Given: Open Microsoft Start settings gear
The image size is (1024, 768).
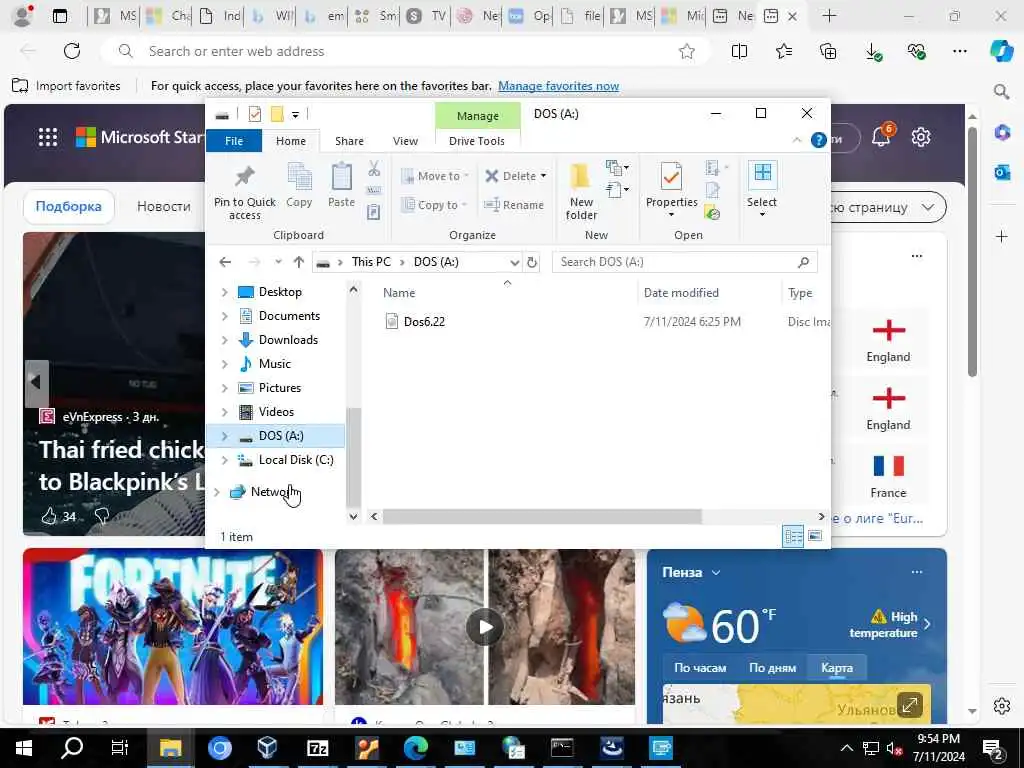Looking at the screenshot, I should click(921, 137).
